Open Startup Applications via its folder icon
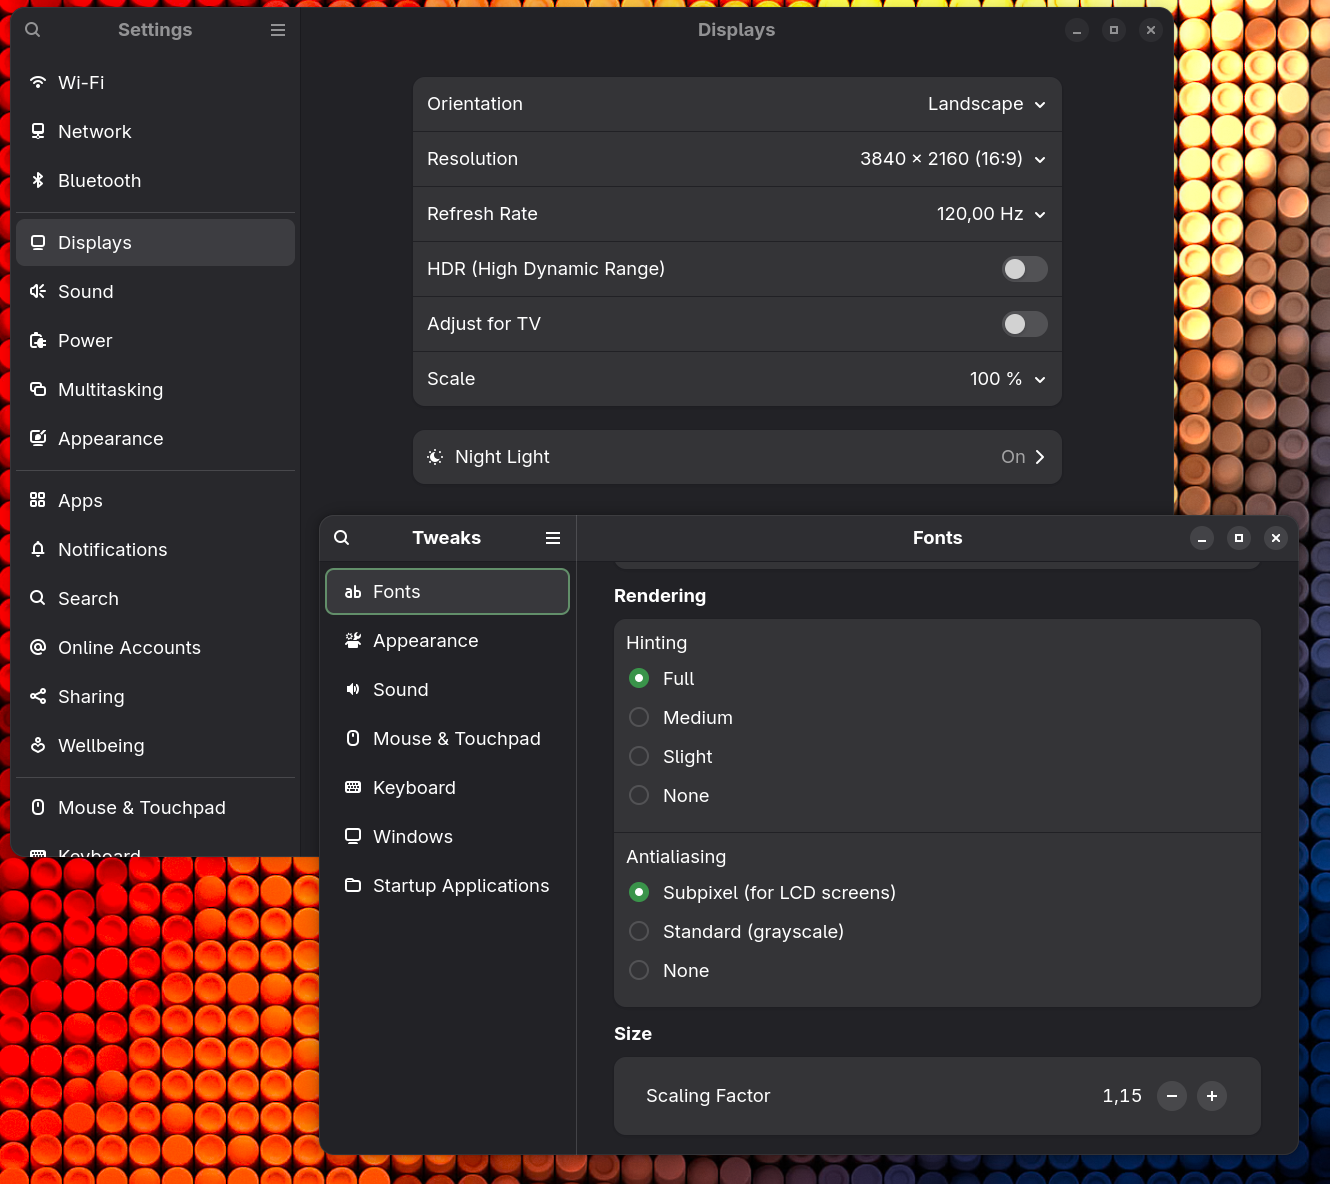 [353, 885]
